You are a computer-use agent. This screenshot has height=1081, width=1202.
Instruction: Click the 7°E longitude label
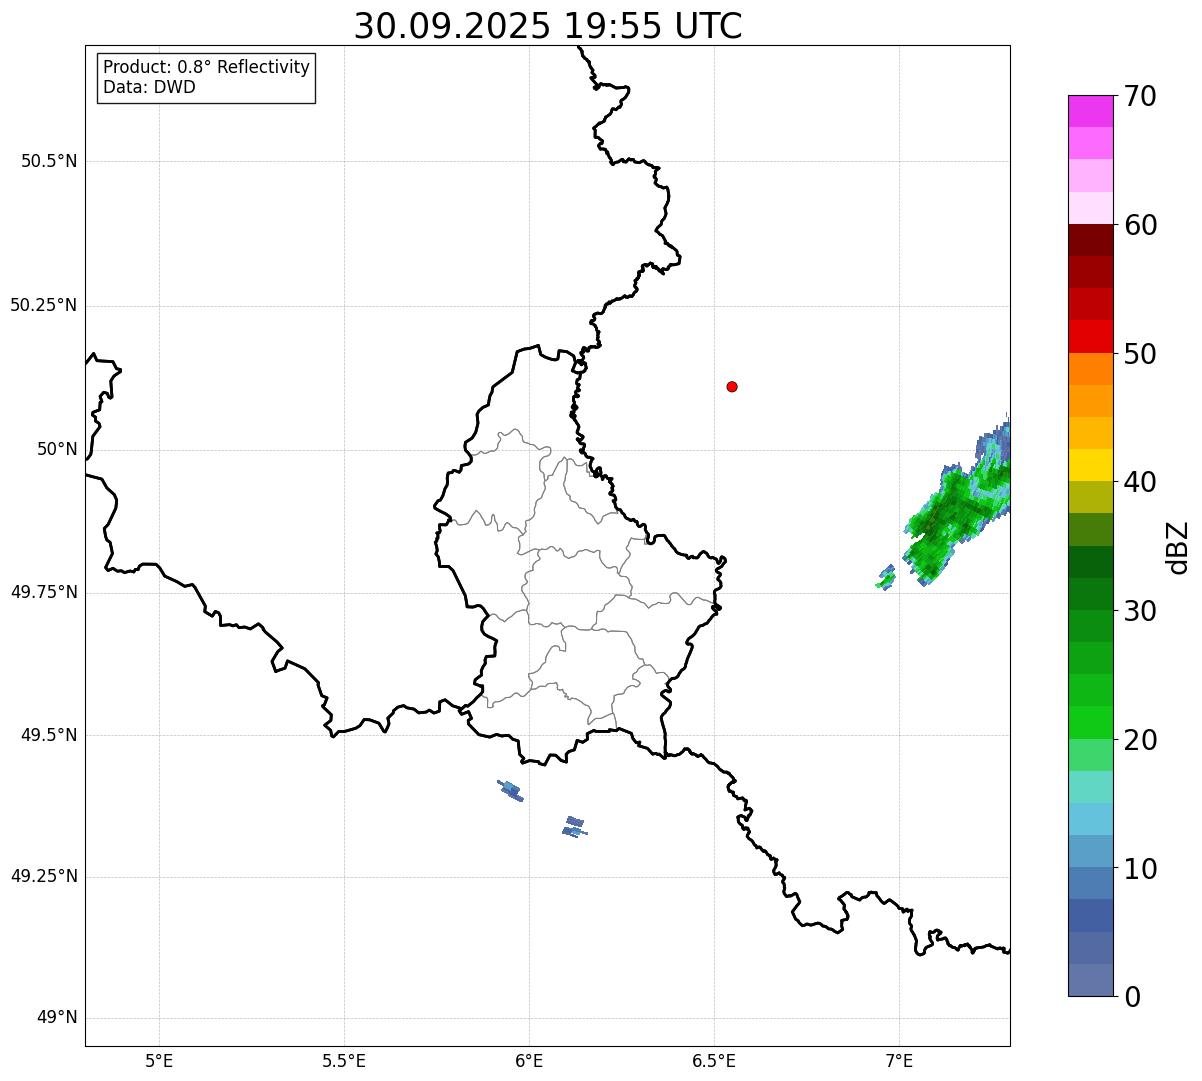(x=899, y=1060)
